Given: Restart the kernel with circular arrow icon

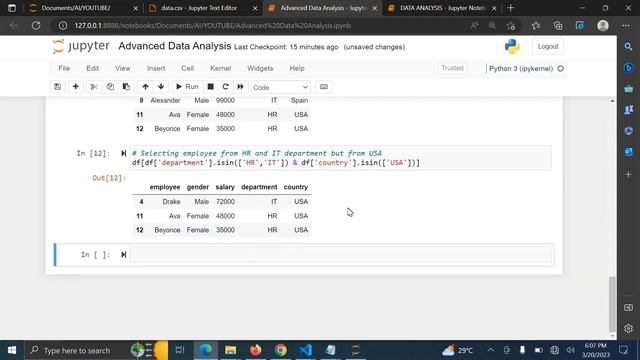Looking at the screenshot, I should coord(225,87).
